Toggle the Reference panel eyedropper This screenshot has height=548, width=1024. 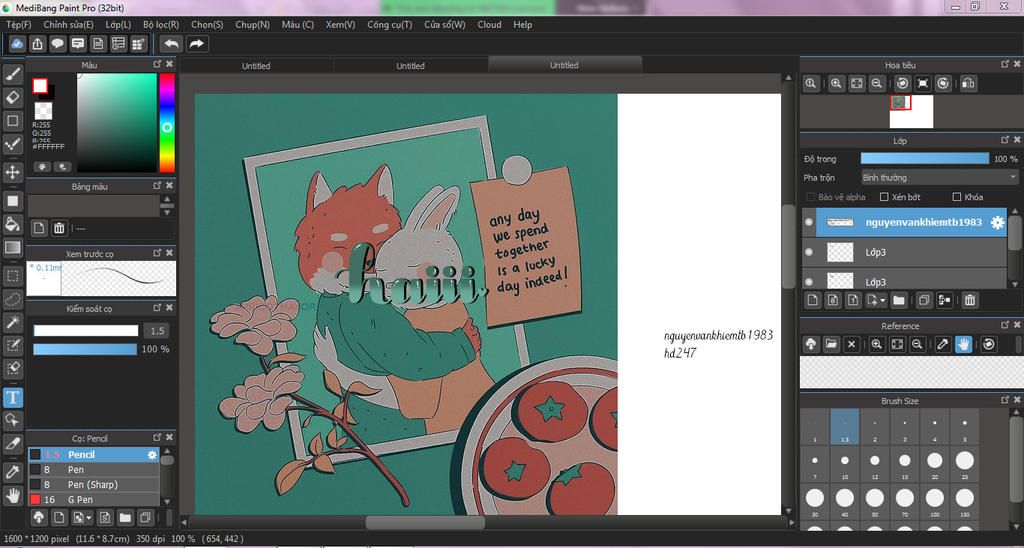click(943, 344)
